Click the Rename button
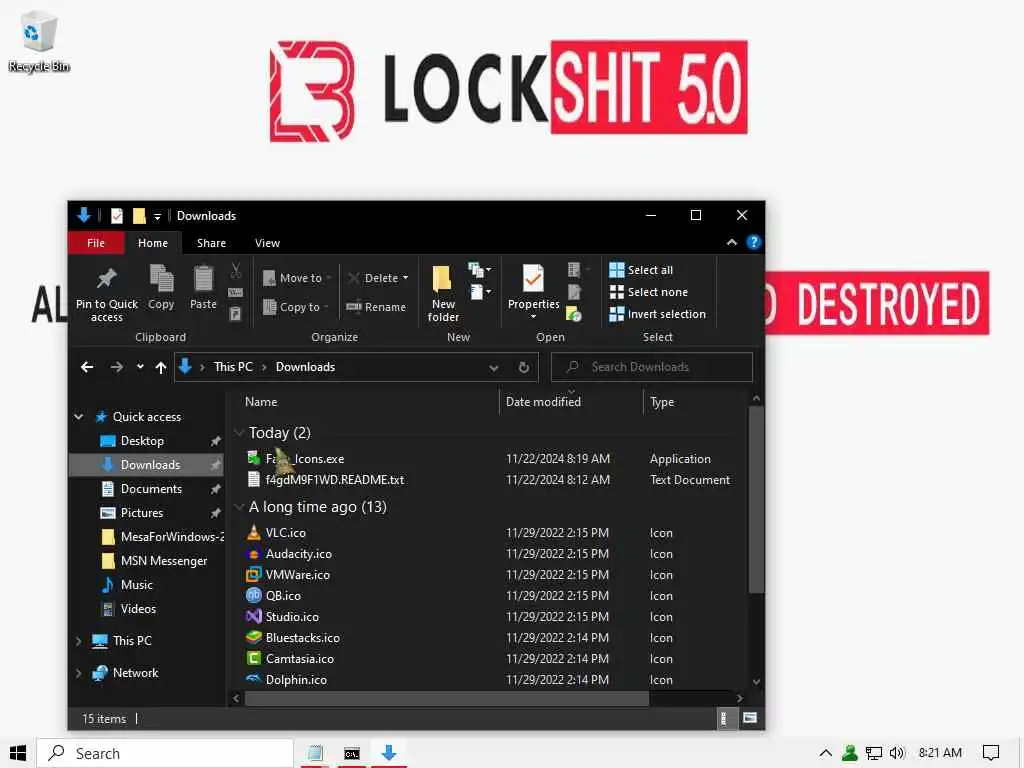Image resolution: width=1024 pixels, height=768 pixels. 376,307
